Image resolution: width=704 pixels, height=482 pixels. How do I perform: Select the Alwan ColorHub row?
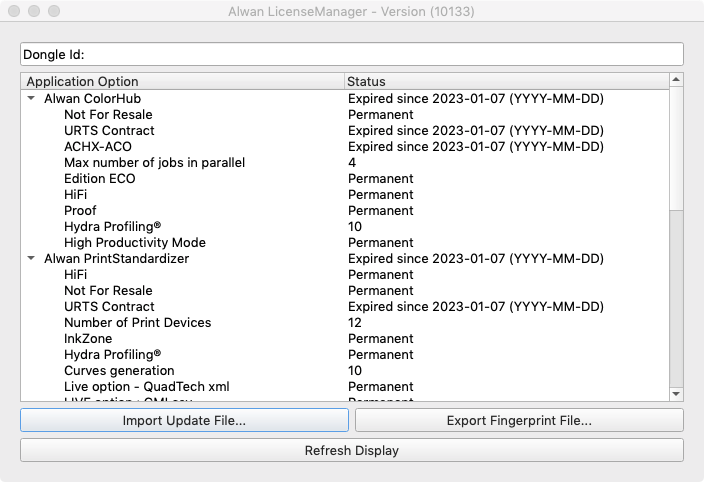[x=345, y=98]
